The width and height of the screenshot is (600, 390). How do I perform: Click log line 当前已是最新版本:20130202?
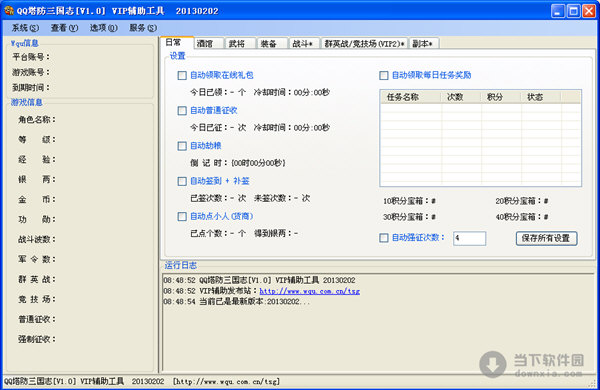[236, 302]
